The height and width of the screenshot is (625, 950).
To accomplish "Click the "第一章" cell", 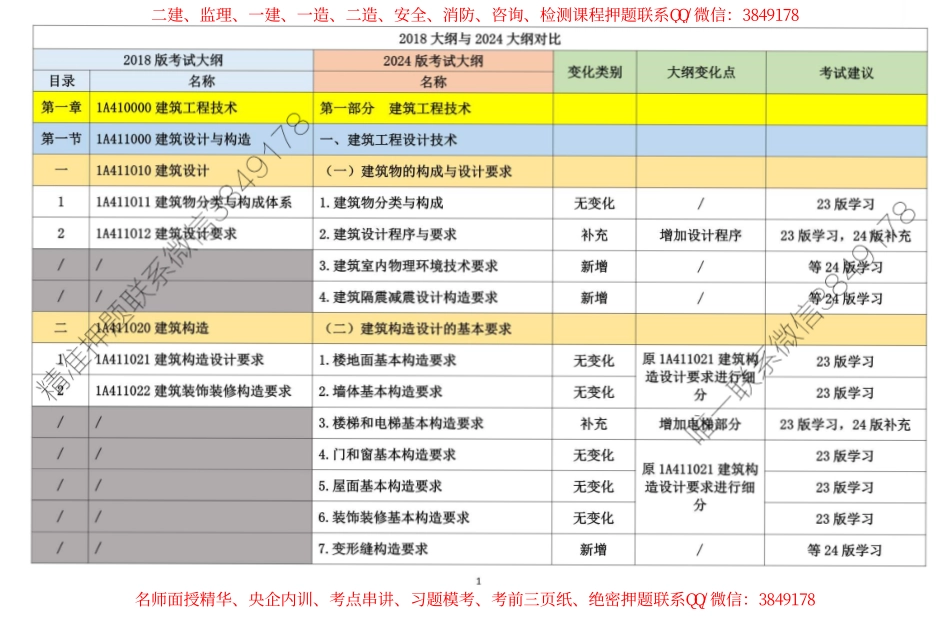I will tap(61, 108).
